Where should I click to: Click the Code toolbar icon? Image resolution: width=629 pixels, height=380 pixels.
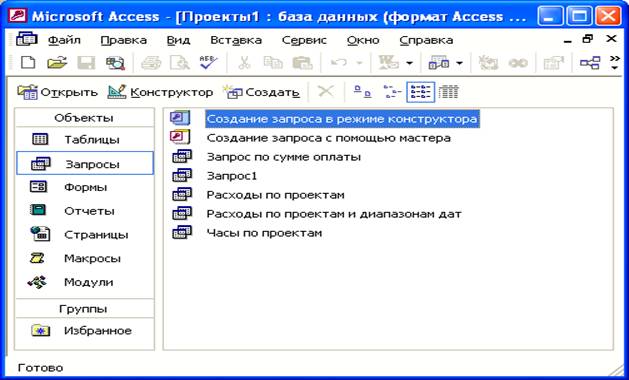click(x=488, y=63)
